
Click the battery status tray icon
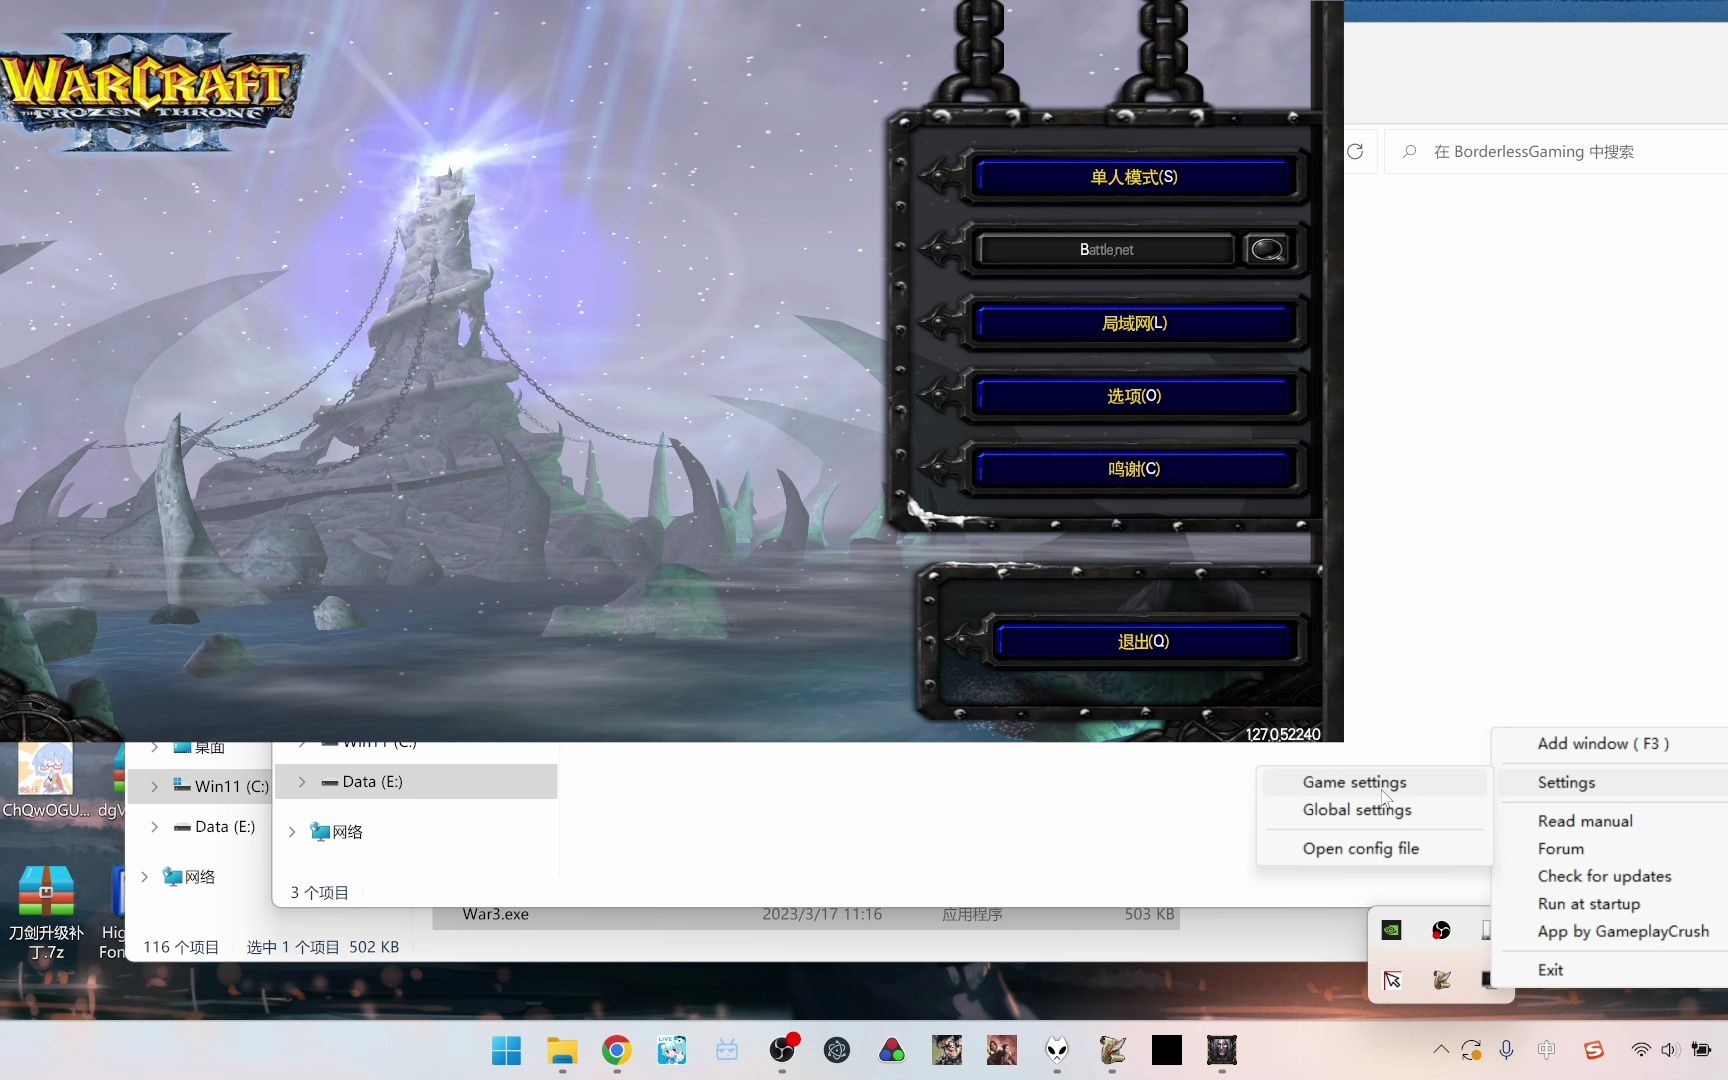click(x=1701, y=1050)
